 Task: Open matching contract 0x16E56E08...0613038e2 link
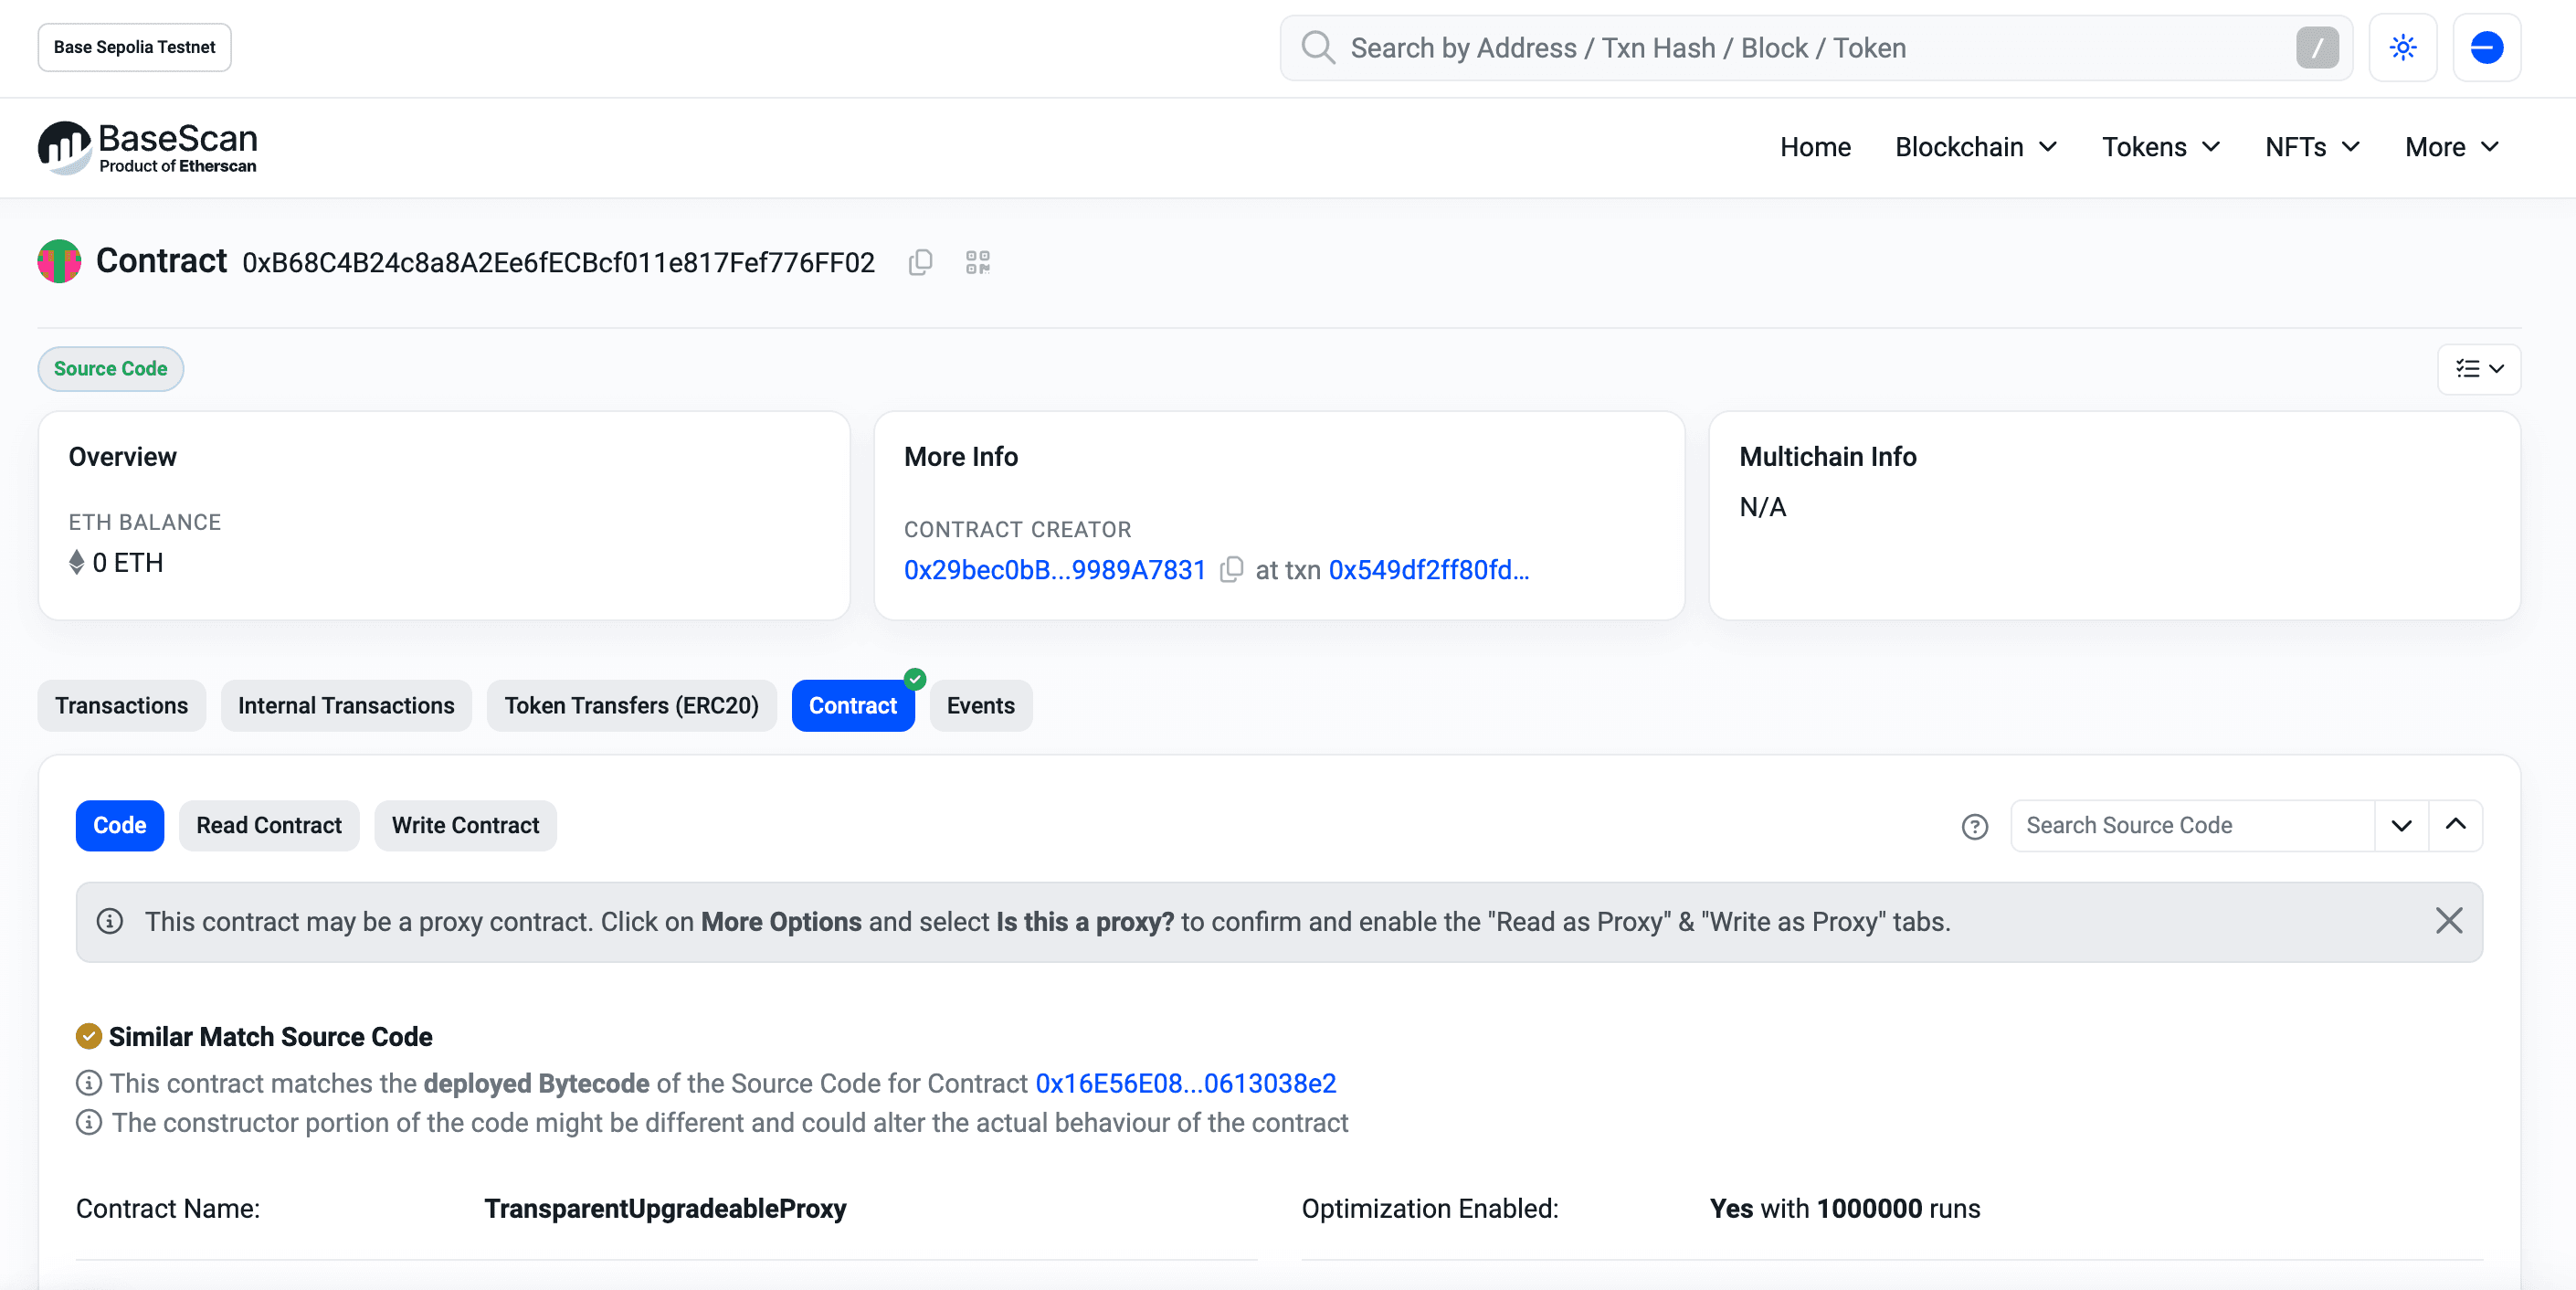pyautogui.click(x=1185, y=1083)
